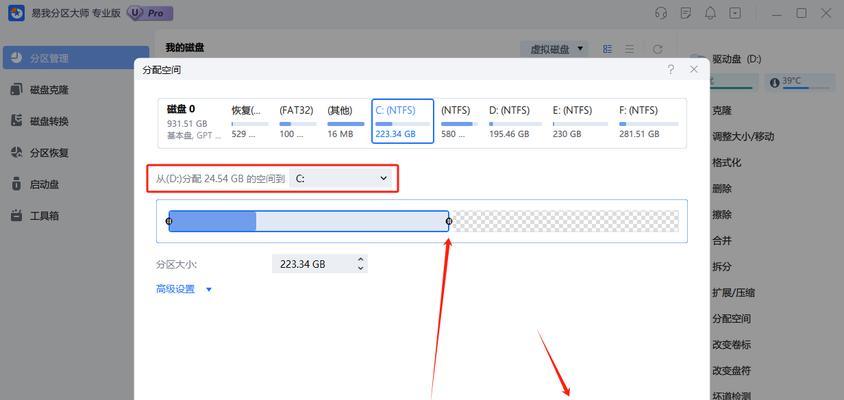This screenshot has height=400, width=844.
Task: Refresh the disk list
Action: (657, 49)
